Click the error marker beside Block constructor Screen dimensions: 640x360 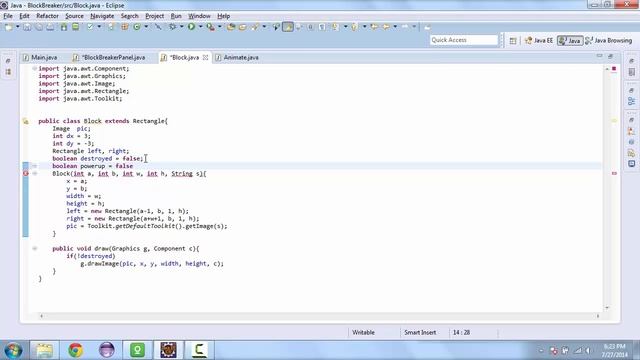coord(26,173)
